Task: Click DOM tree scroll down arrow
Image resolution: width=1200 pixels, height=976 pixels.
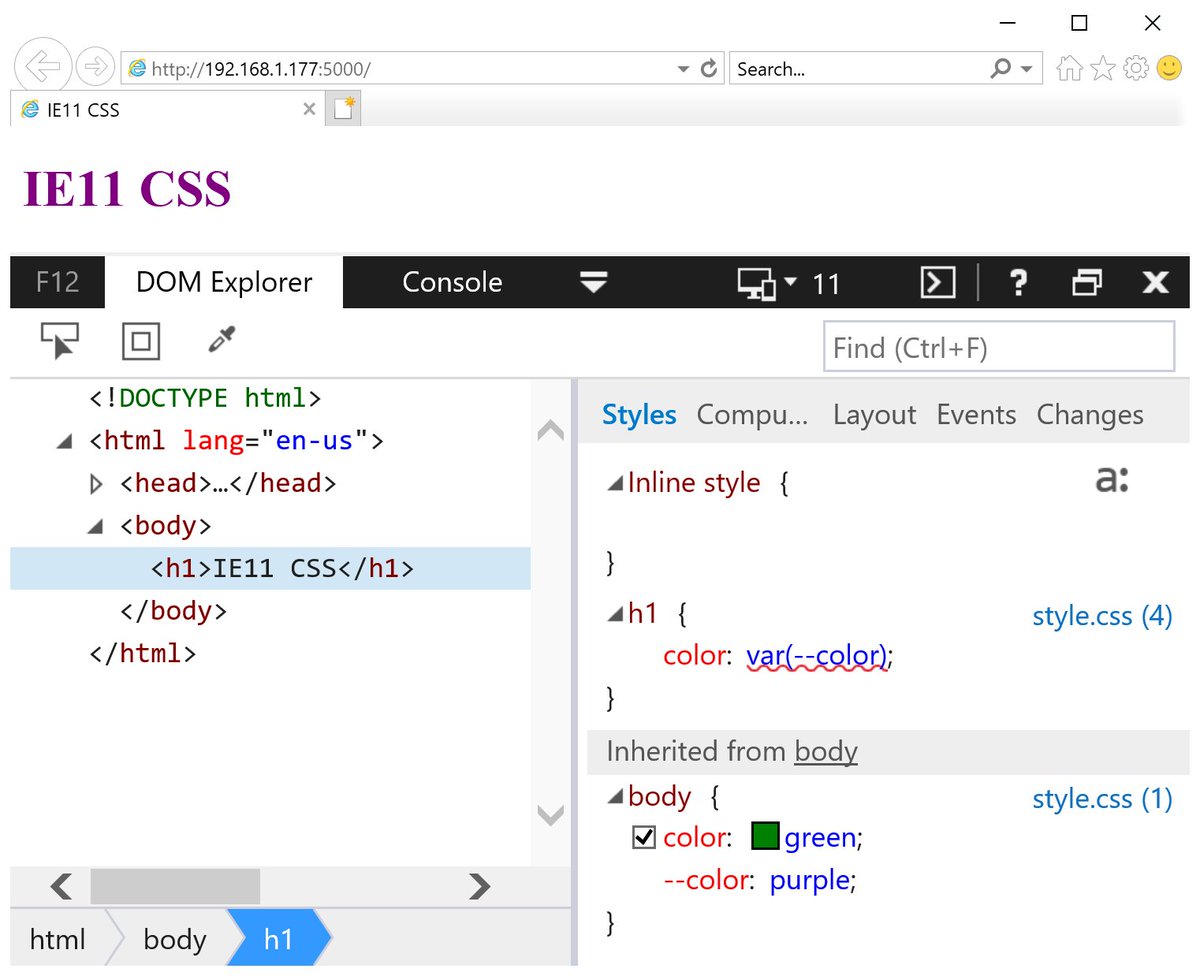Action: pyautogui.click(x=551, y=816)
